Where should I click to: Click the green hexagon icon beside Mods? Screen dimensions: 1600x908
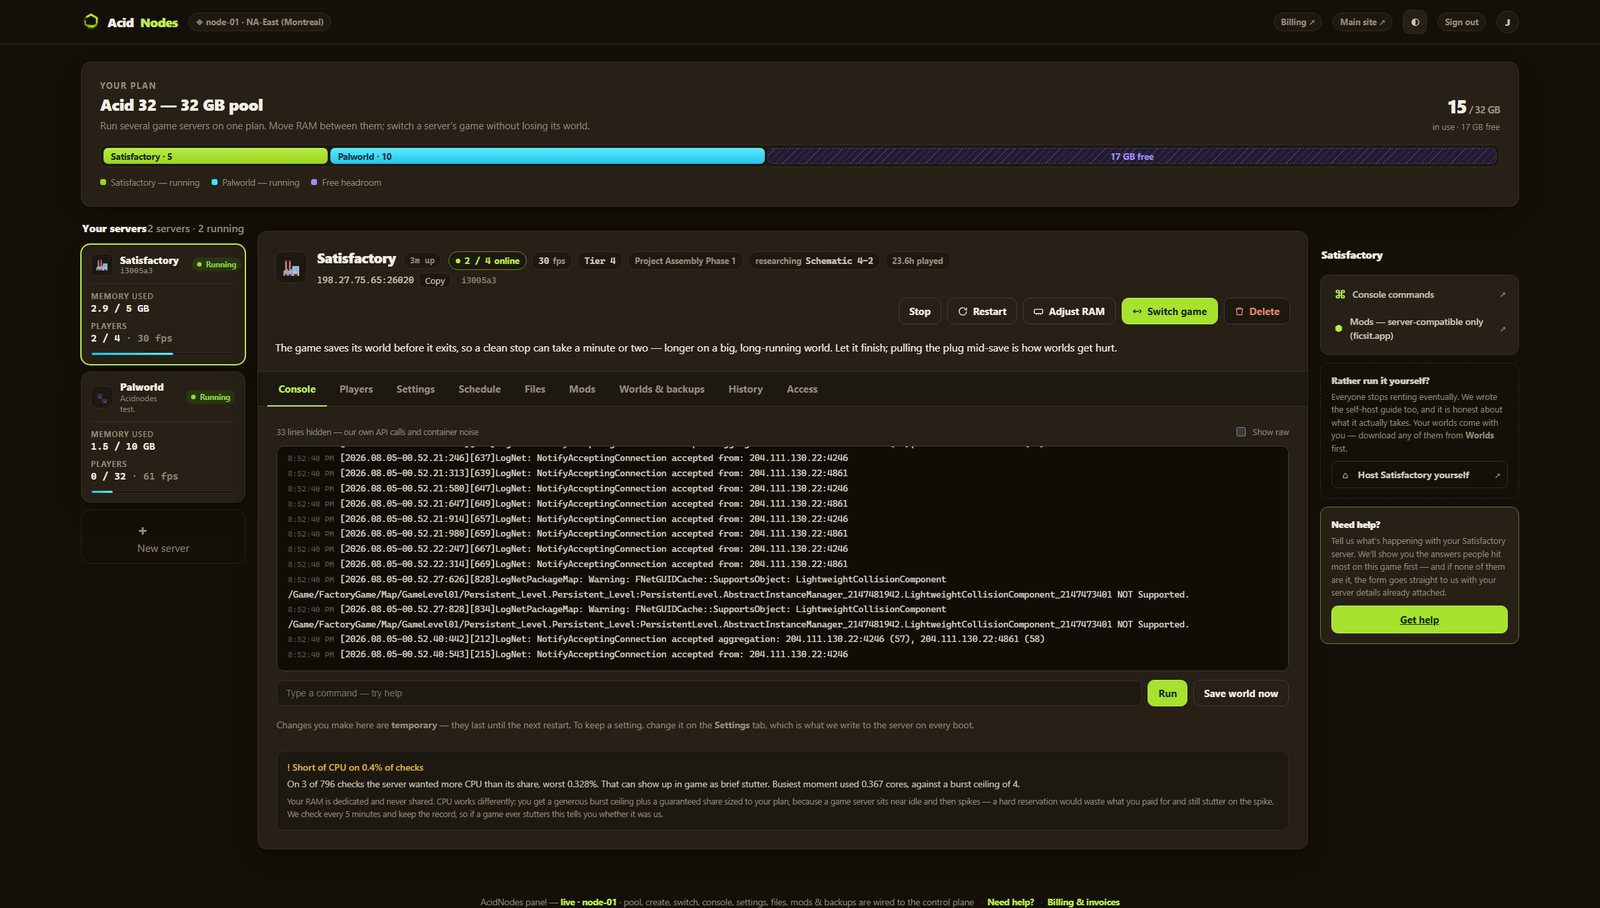[1339, 328]
